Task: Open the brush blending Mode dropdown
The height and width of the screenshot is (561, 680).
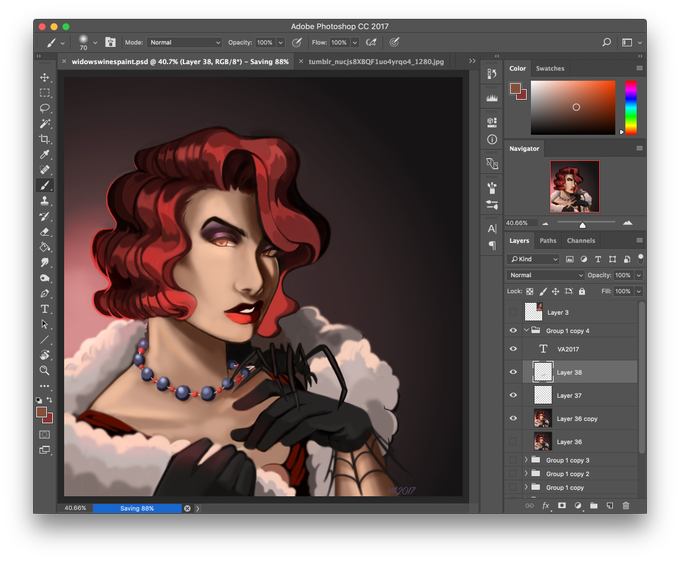Action: (x=185, y=43)
